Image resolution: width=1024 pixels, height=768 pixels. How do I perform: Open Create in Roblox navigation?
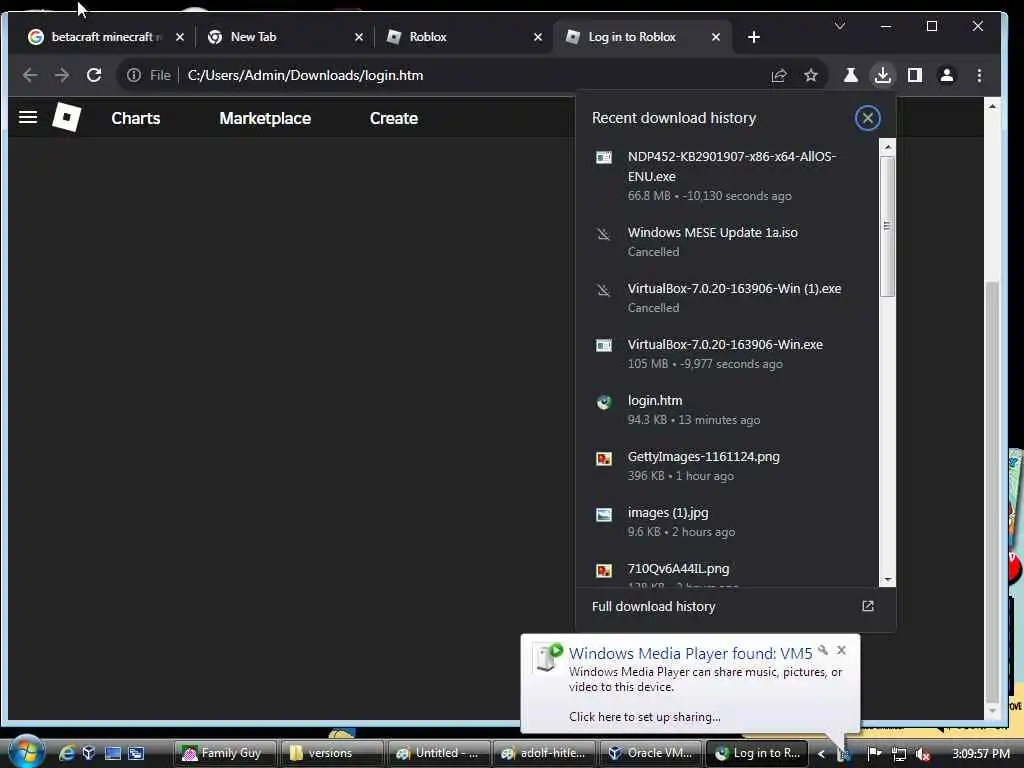[x=393, y=118]
